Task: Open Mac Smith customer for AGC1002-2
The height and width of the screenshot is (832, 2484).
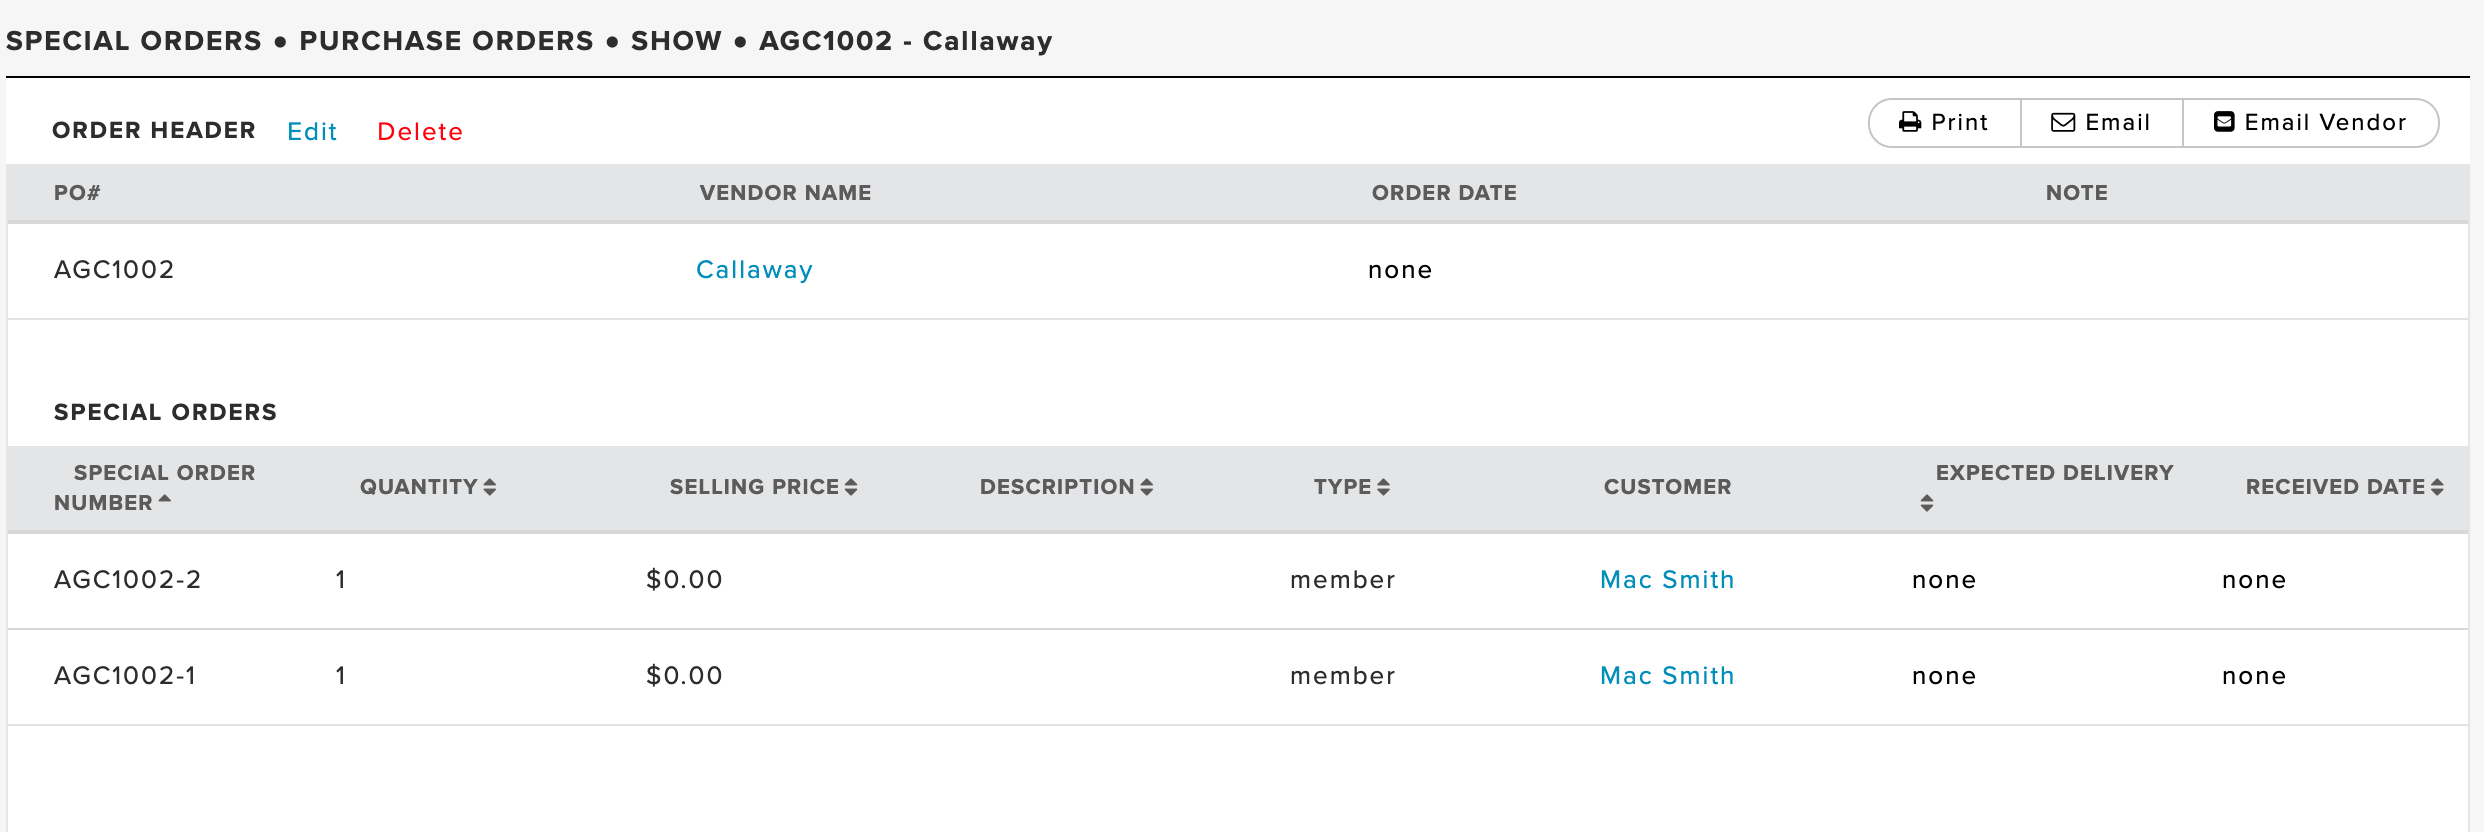Action: coord(1667,580)
